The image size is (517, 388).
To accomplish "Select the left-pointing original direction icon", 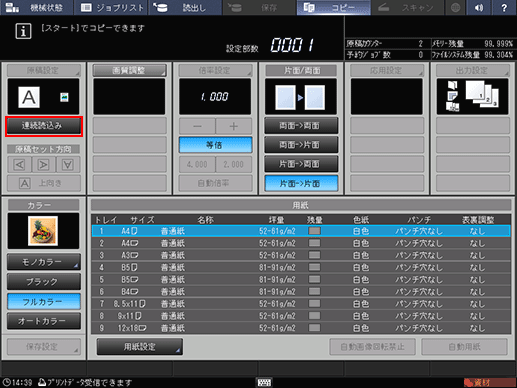I will click(20, 165).
